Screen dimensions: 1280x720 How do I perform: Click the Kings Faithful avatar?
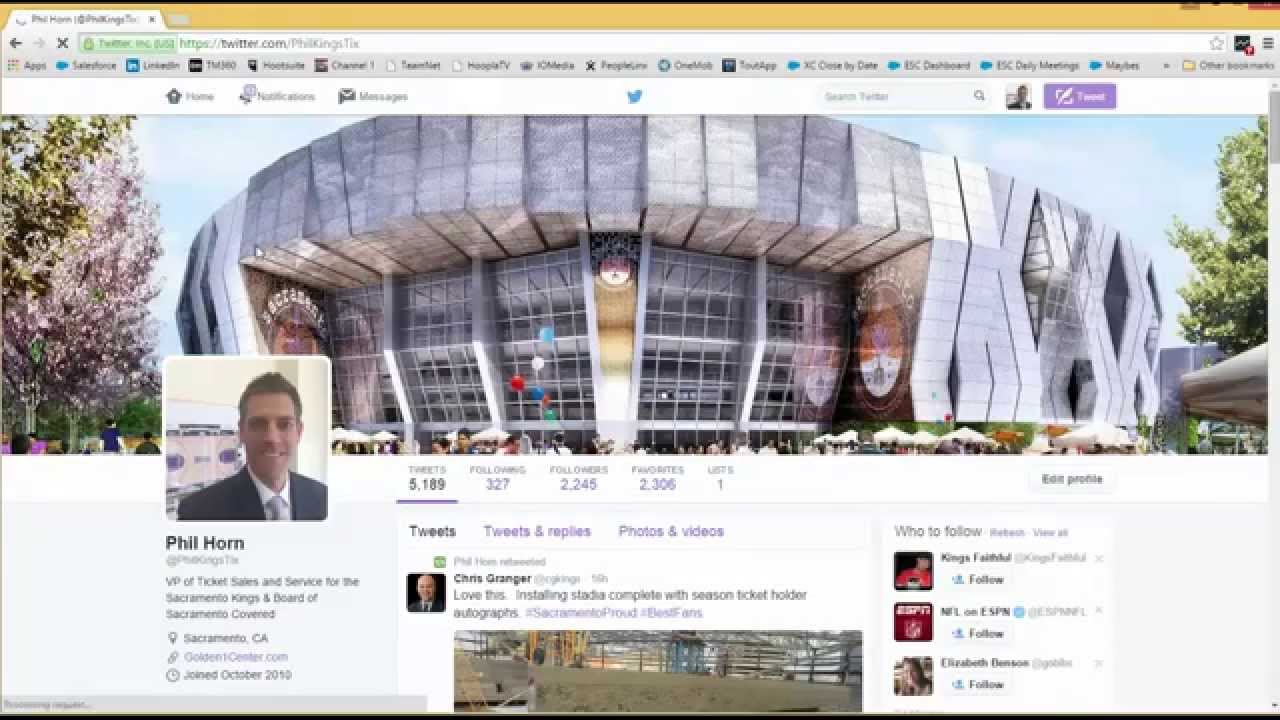913,571
